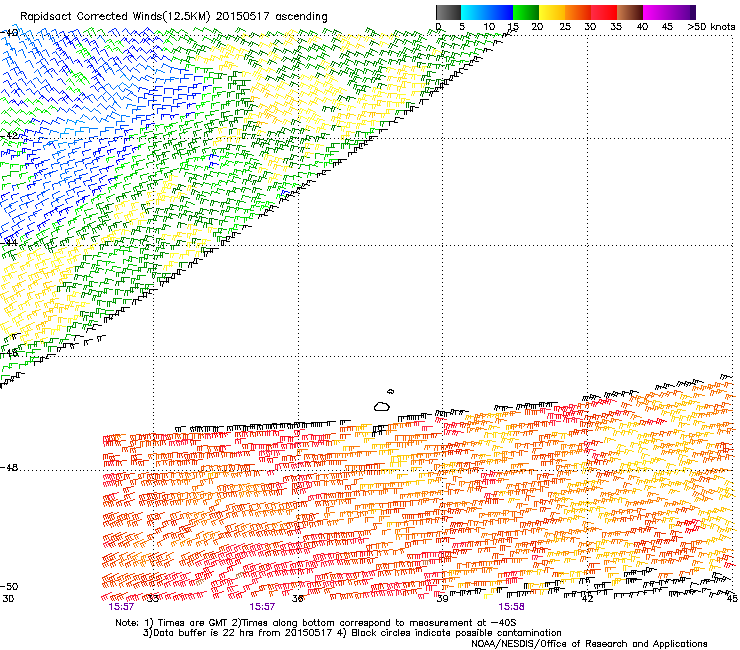
Task: Click '20150517 ascending' in the title
Action: point(271,17)
